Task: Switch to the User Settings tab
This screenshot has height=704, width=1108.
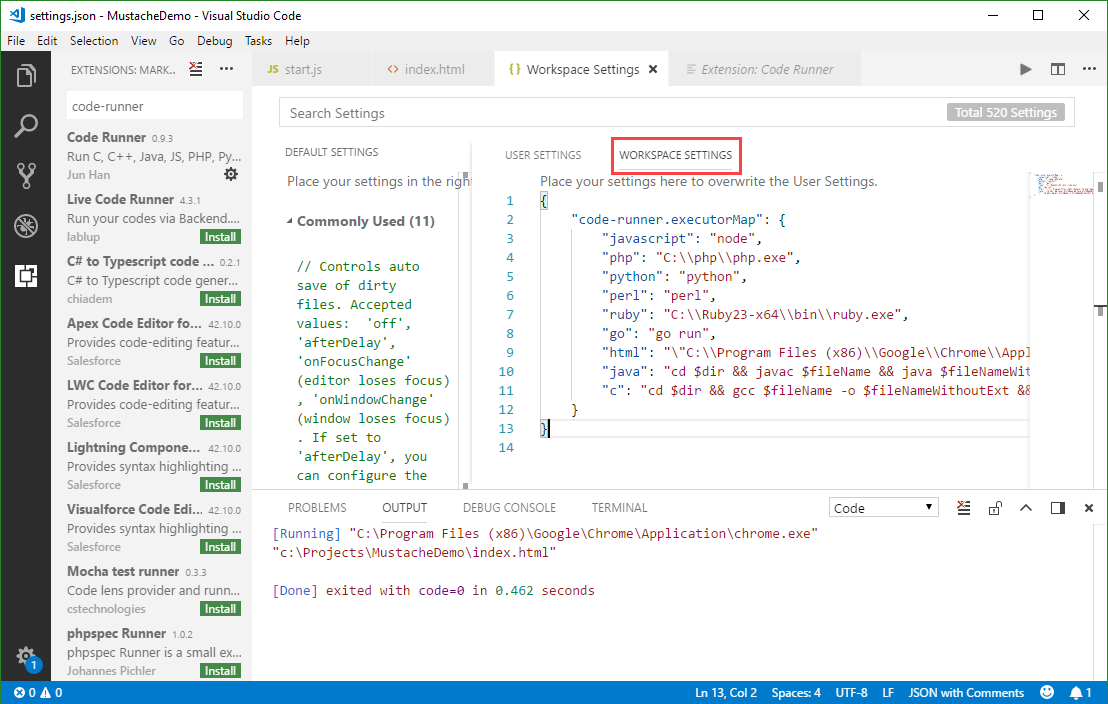Action: tap(543, 155)
